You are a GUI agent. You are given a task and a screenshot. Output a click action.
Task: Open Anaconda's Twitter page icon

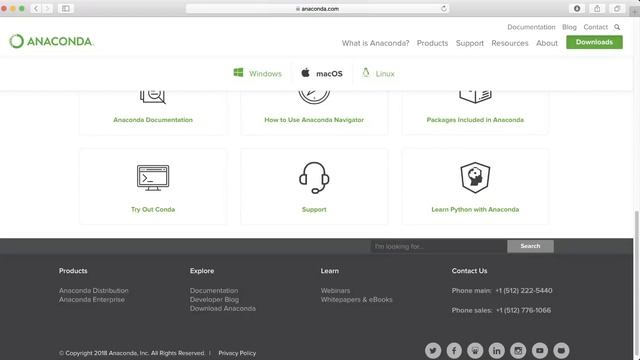pos(433,350)
